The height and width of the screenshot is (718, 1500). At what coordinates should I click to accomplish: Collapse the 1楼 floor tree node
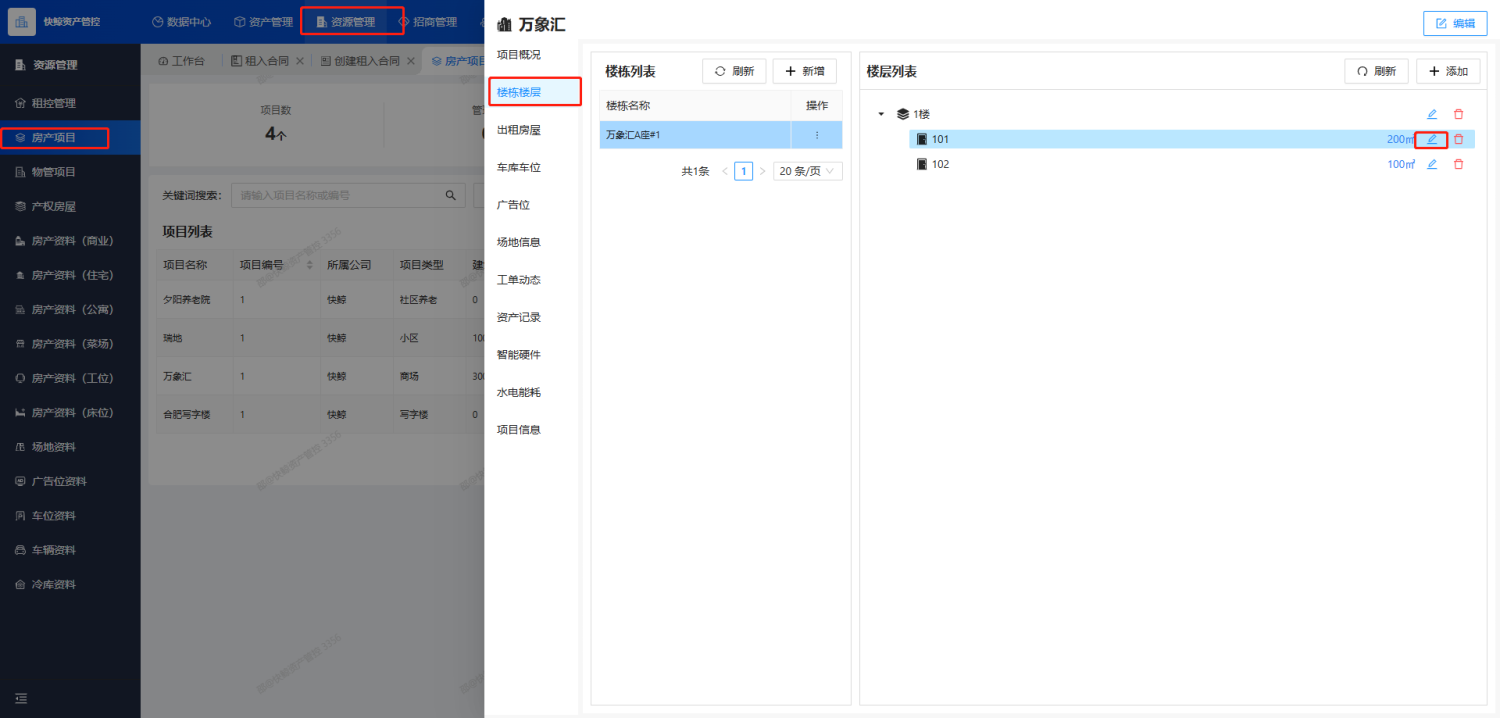pos(881,114)
